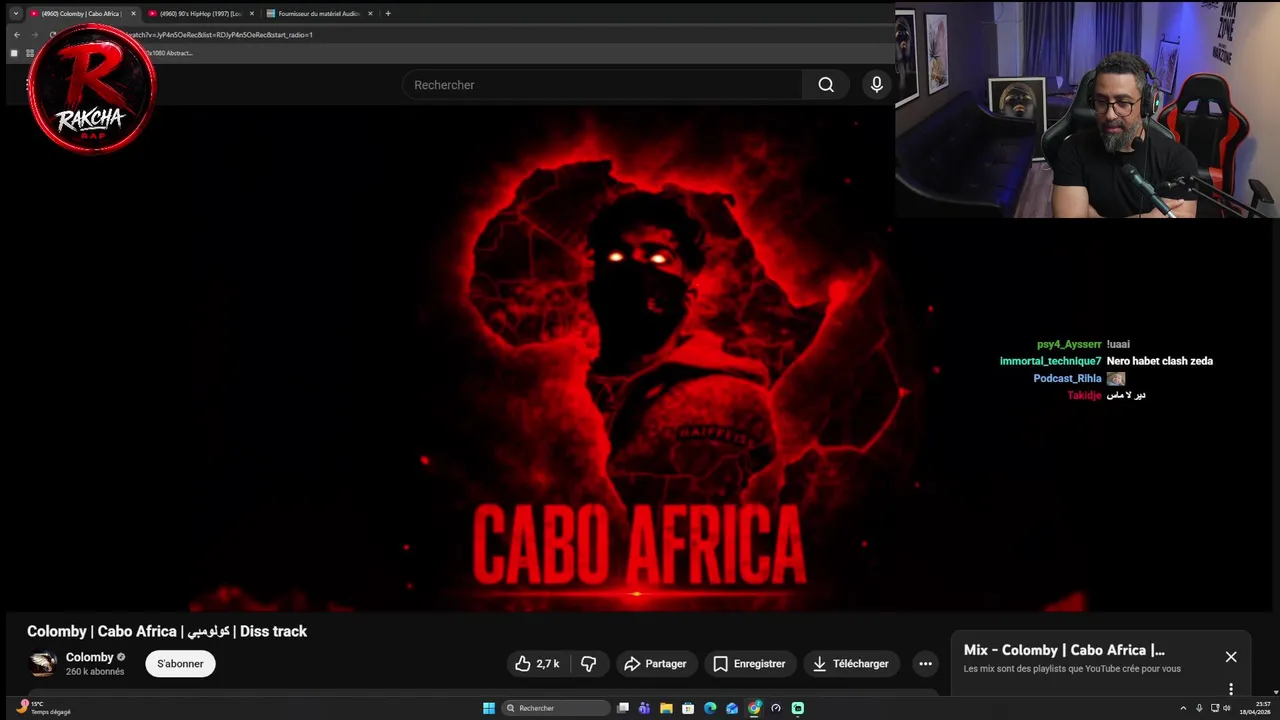The height and width of the screenshot is (720, 1280).
Task: Launch Microsoft Edge from taskbar
Action: 710,708
